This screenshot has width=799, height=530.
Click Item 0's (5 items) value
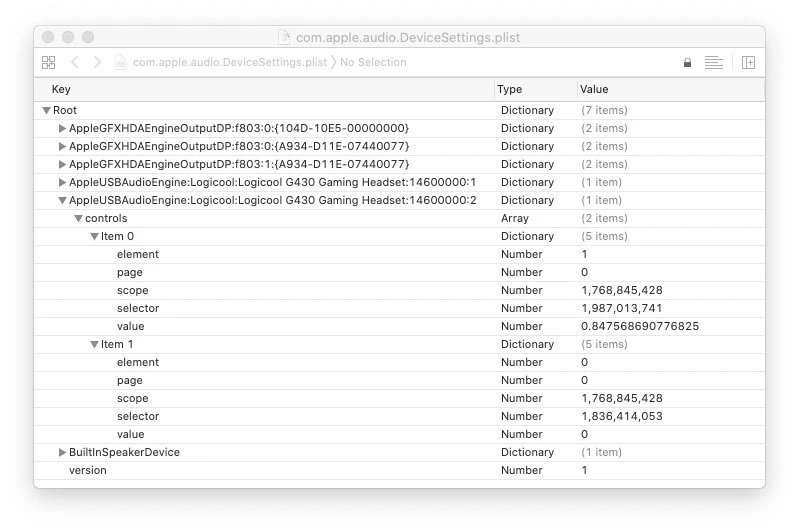[x=604, y=236]
